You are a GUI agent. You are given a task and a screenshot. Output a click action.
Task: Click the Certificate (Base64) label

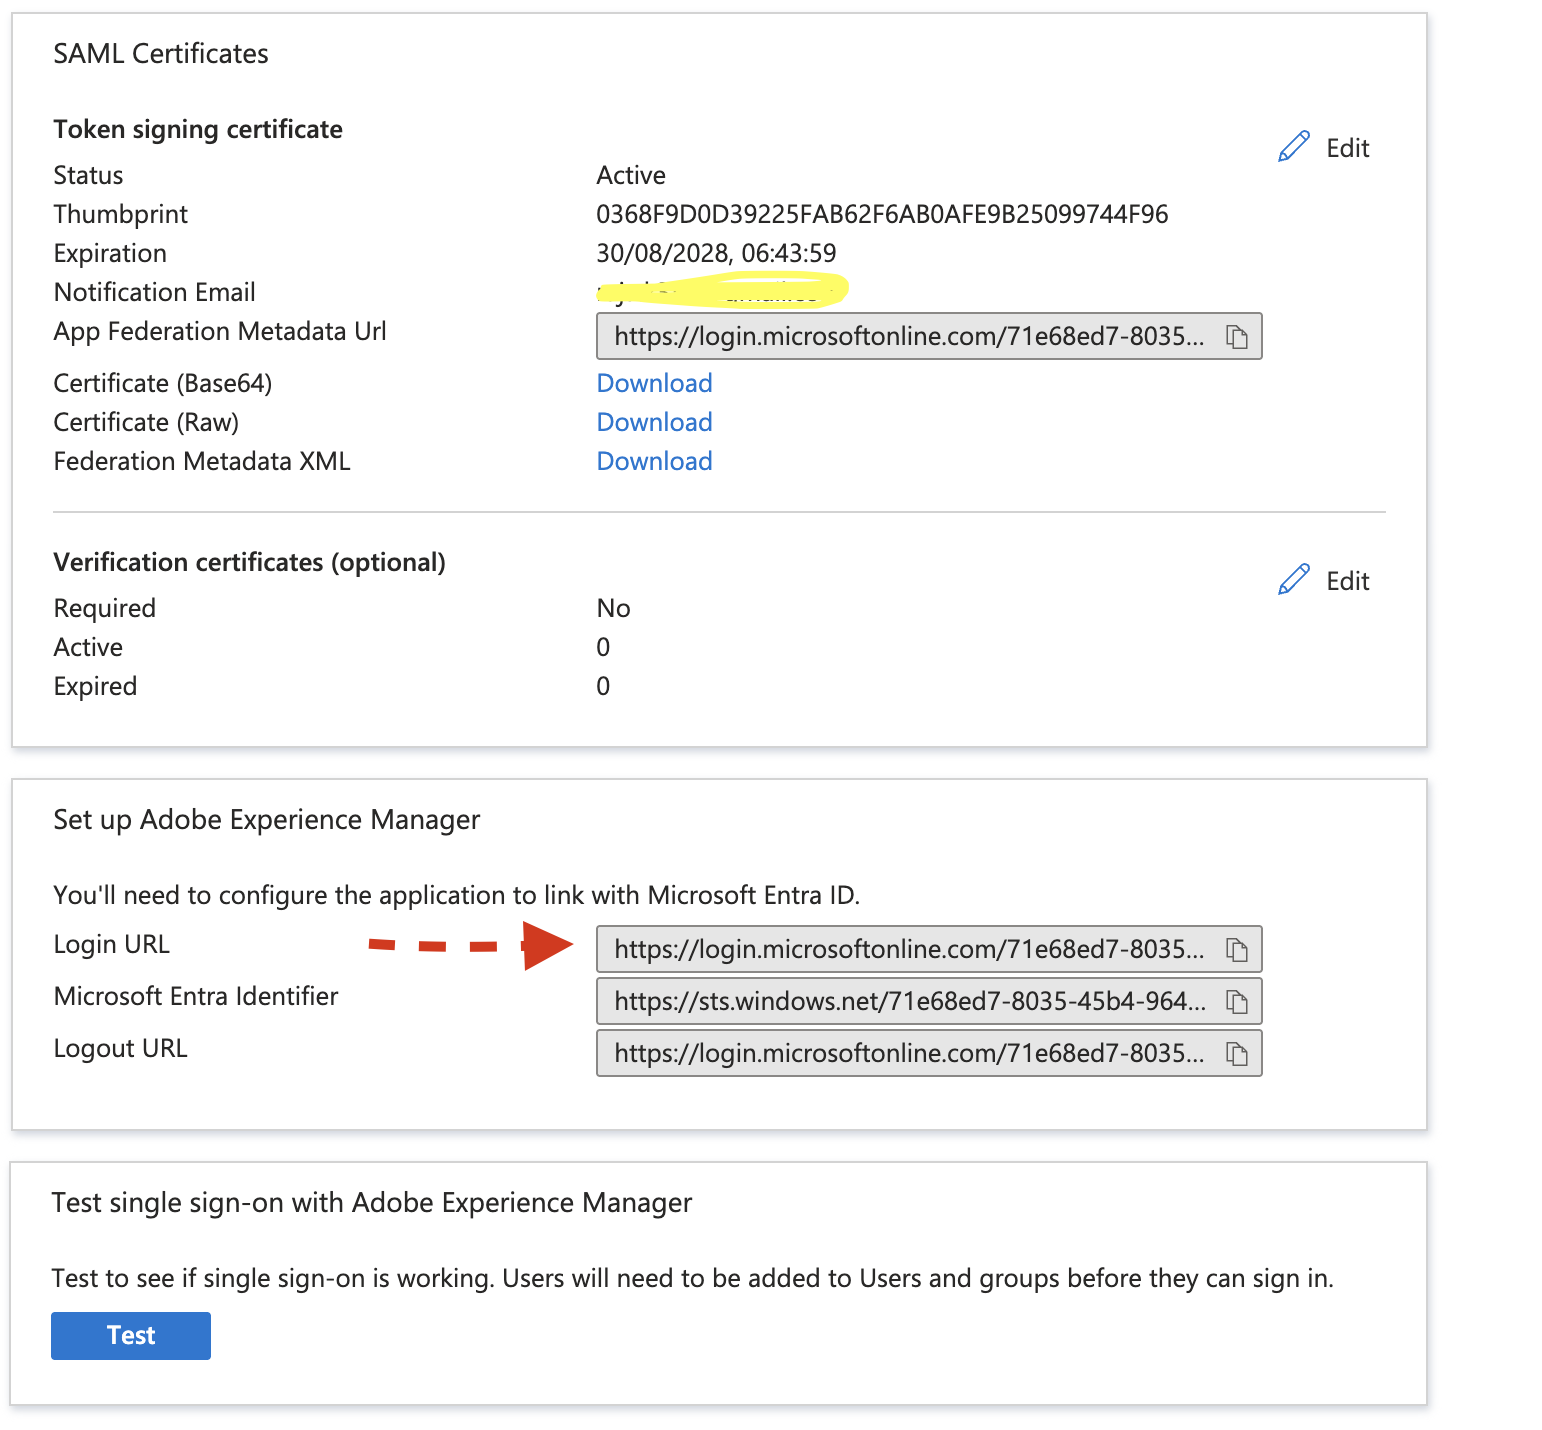point(163,383)
